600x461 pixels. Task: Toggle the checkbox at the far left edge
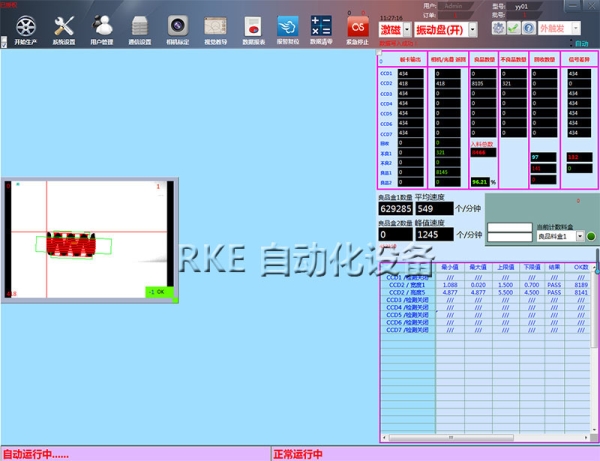pos(4,43)
